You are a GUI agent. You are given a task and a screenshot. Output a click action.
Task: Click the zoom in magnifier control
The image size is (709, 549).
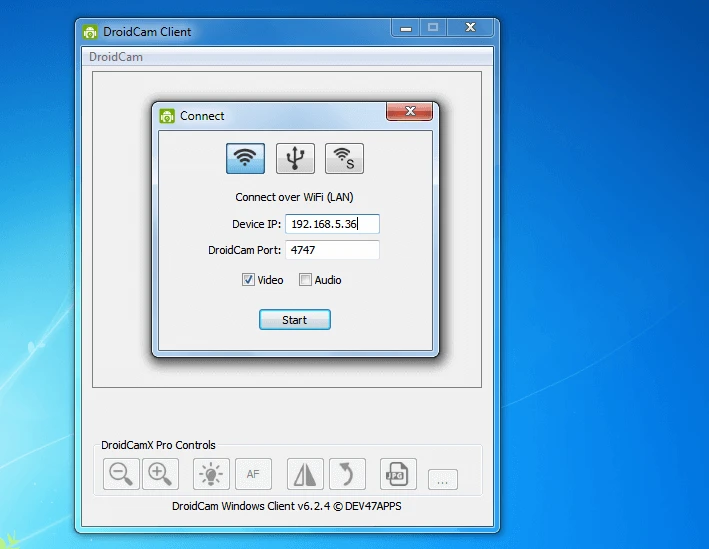160,474
